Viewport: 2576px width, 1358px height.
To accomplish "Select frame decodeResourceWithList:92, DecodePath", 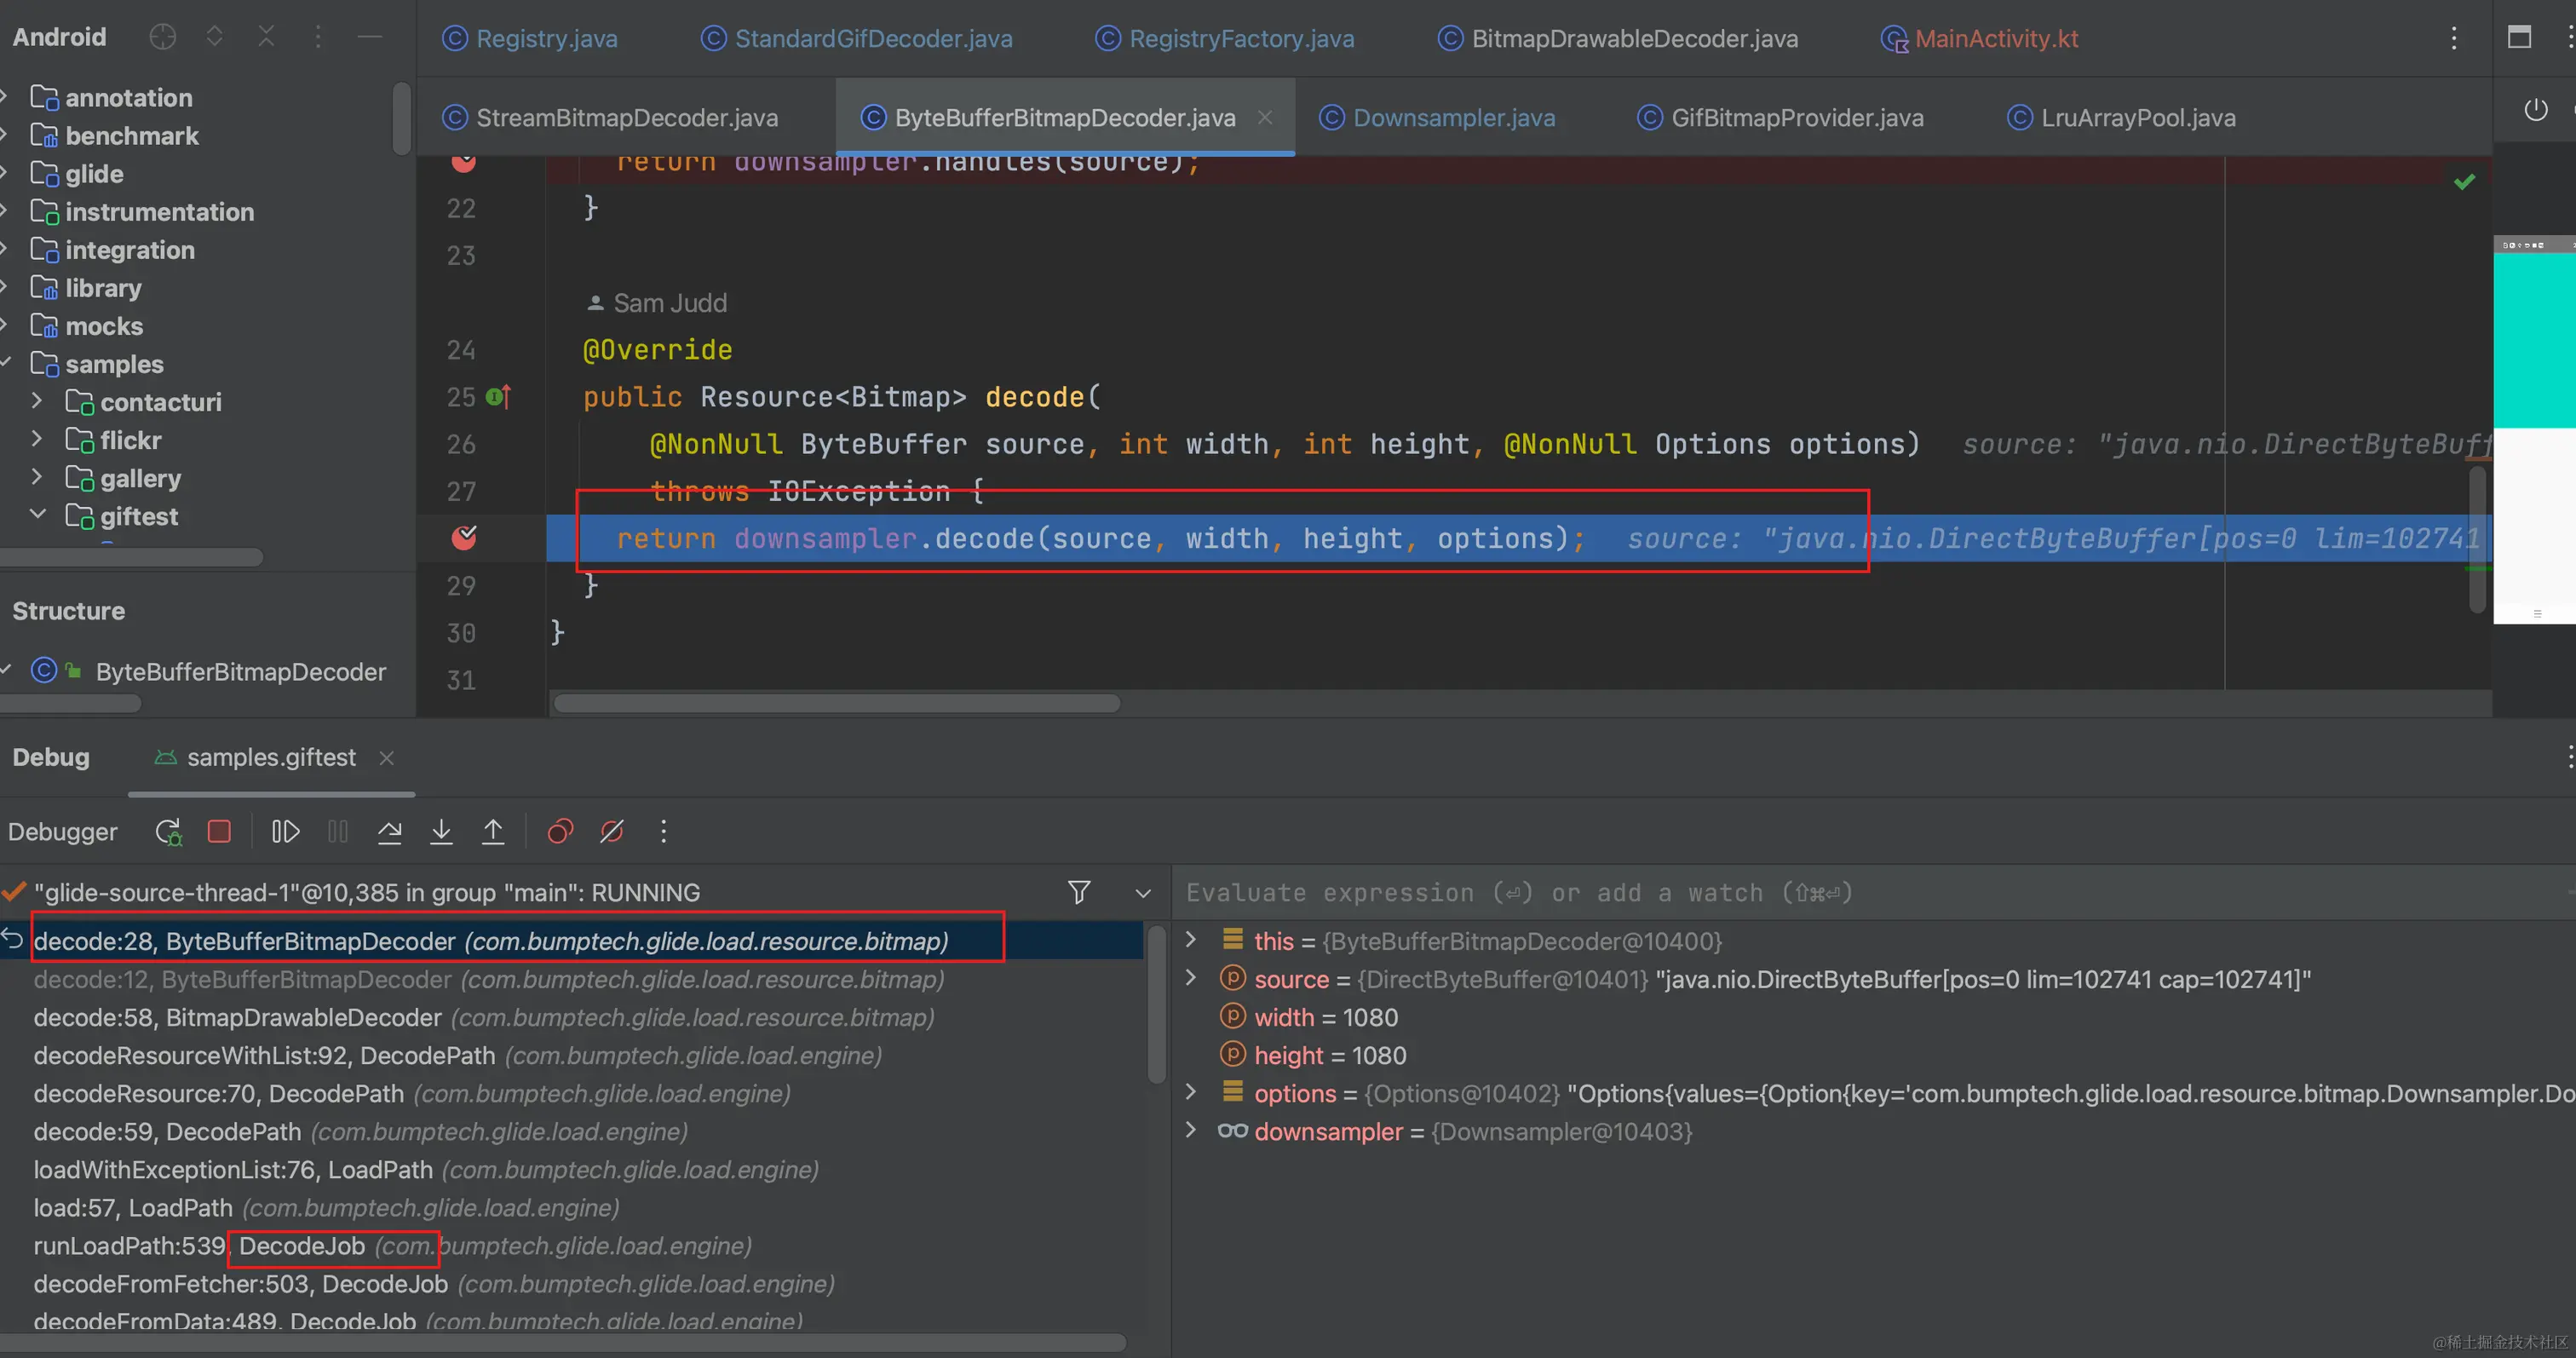I will point(572,1055).
